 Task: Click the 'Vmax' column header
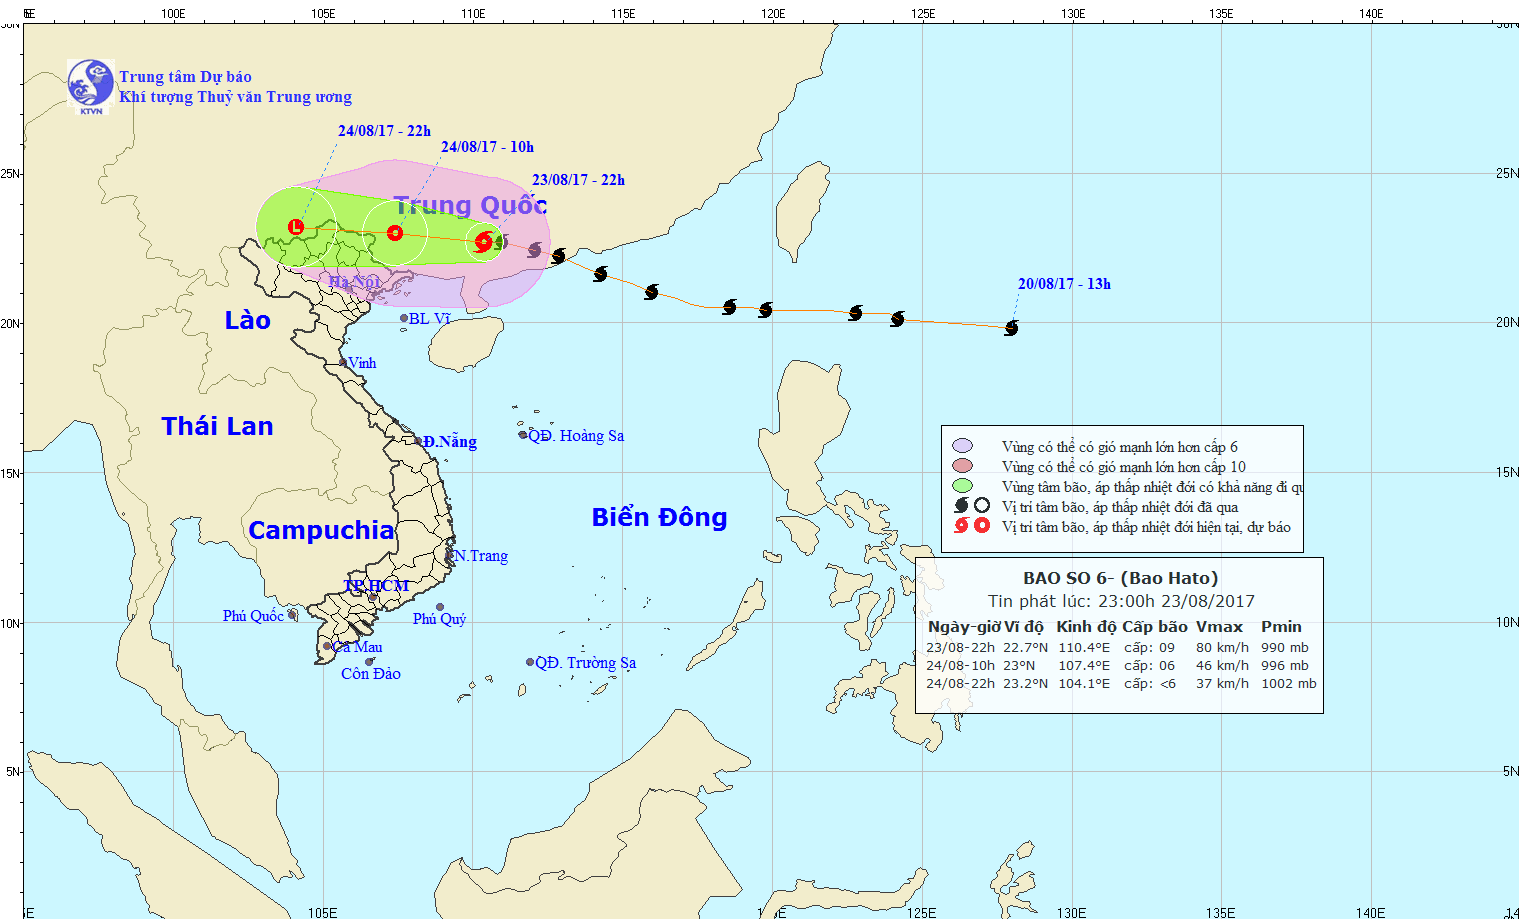(x=1219, y=627)
